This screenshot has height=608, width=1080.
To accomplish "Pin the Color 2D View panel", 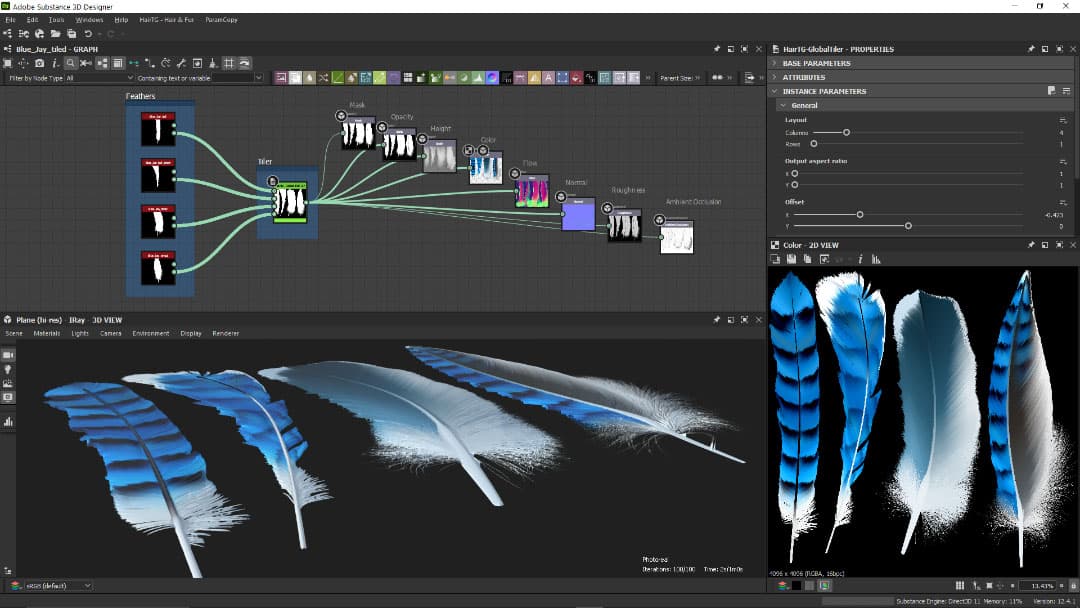I will [x=1031, y=244].
